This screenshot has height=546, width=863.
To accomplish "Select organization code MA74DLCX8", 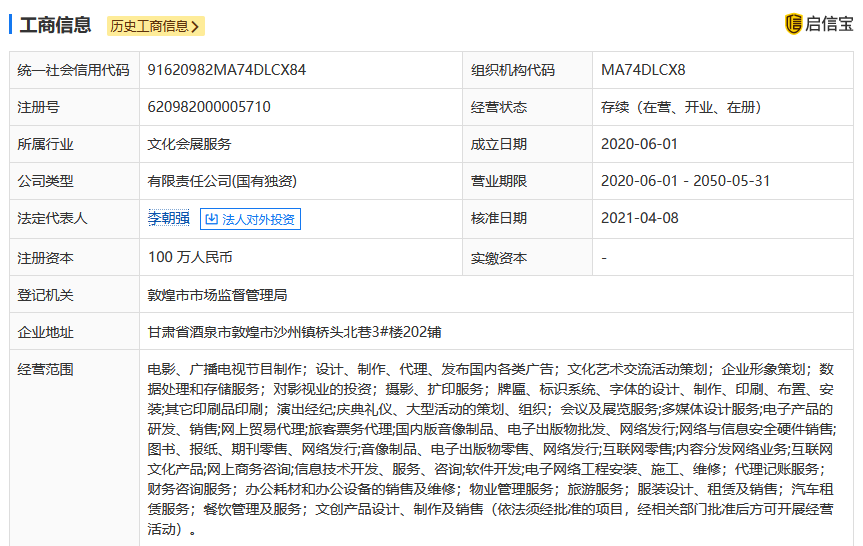I will click(x=643, y=70).
